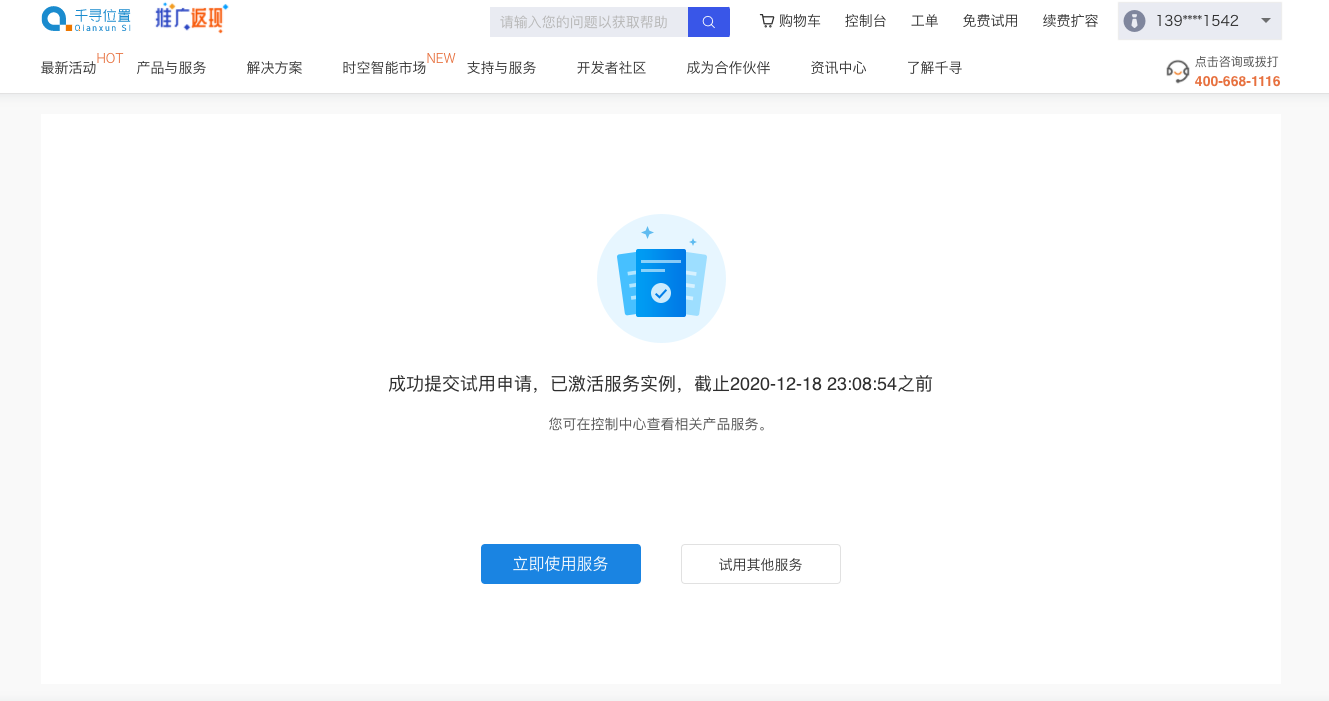
Task: Open 解决方案 menu item
Action: [x=274, y=68]
